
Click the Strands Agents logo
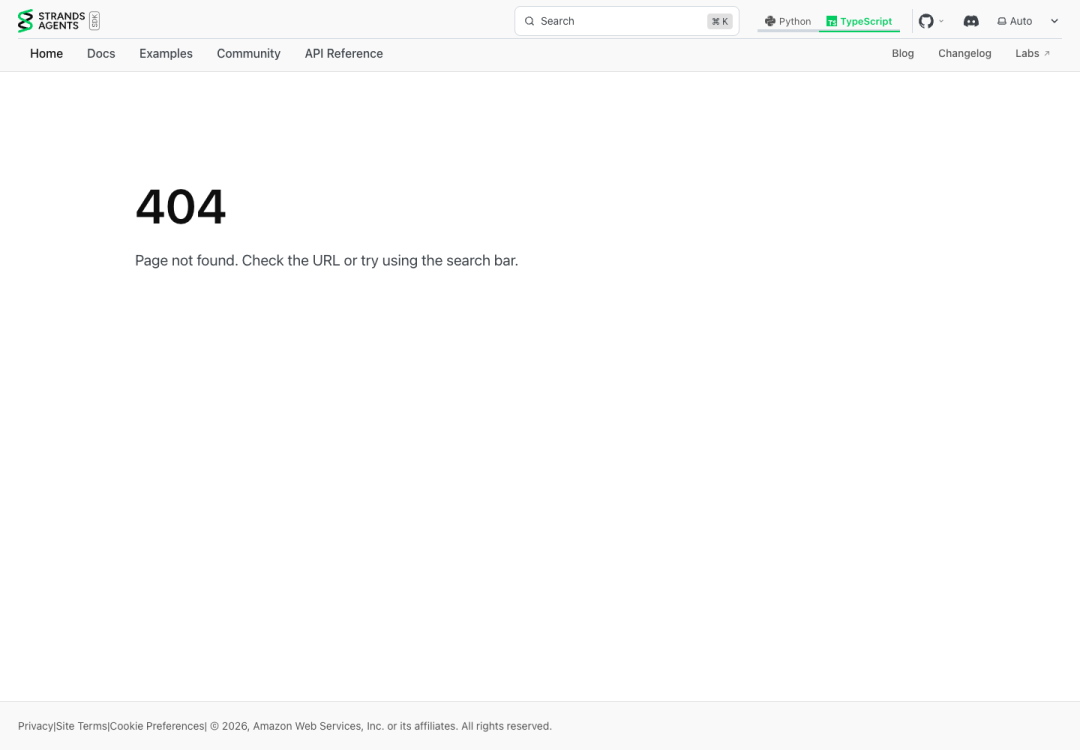(52, 21)
